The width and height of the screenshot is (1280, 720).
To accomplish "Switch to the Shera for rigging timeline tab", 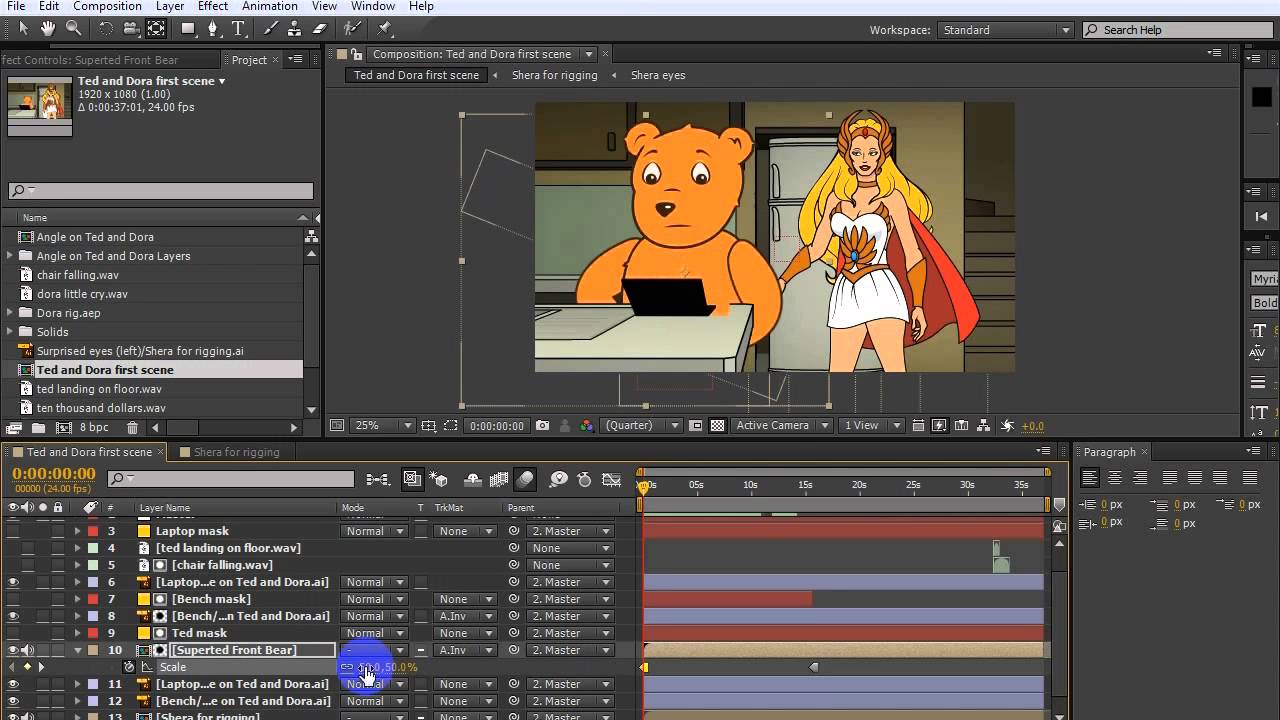I will [x=237, y=452].
